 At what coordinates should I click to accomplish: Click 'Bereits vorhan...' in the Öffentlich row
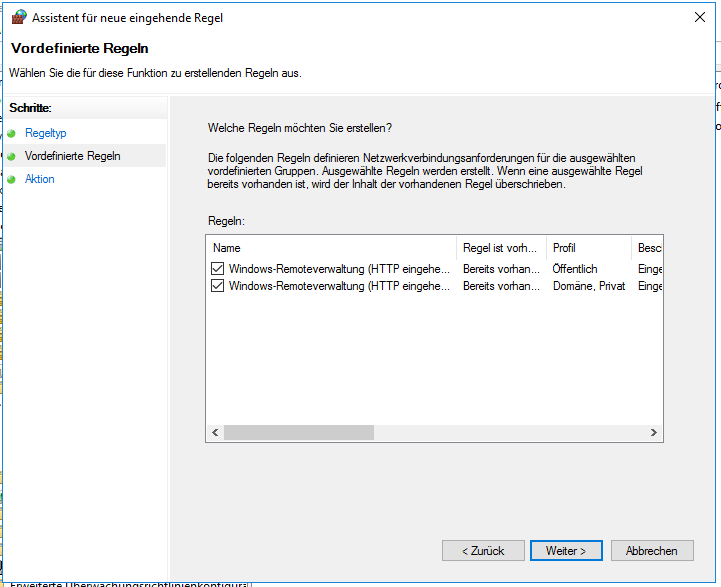point(501,268)
